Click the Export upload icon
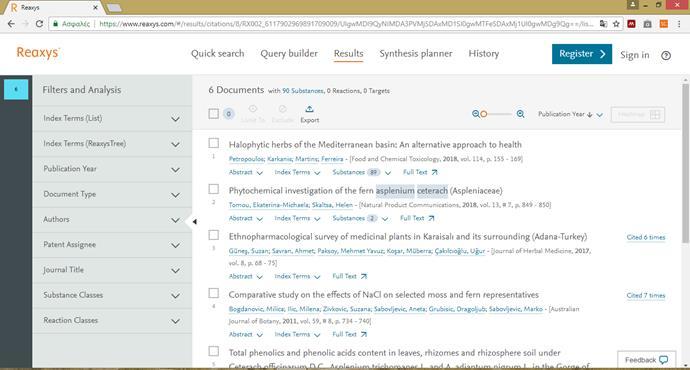The height and width of the screenshot is (370, 690). coord(309,109)
